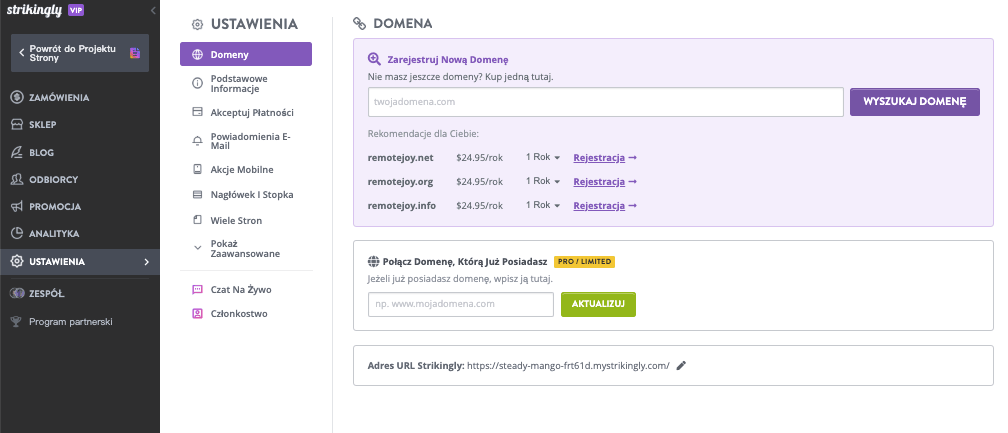Edit Strikingly URL with pencil icon
This screenshot has width=1008, height=433.
681,366
